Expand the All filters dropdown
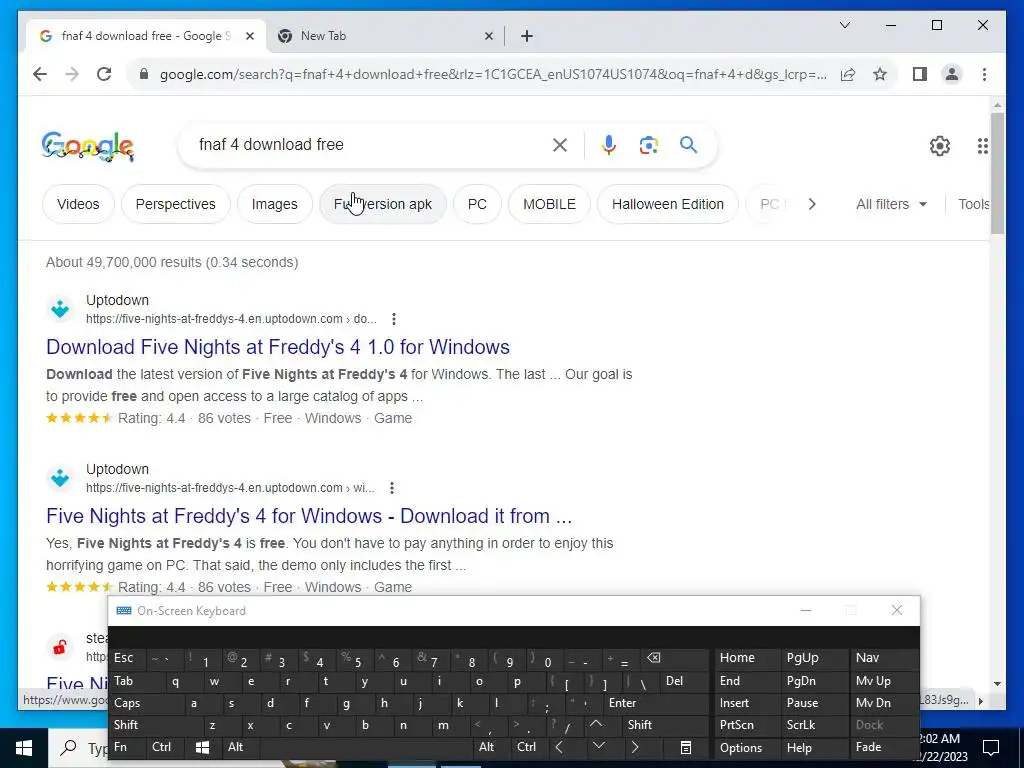1024x768 pixels. tap(891, 204)
